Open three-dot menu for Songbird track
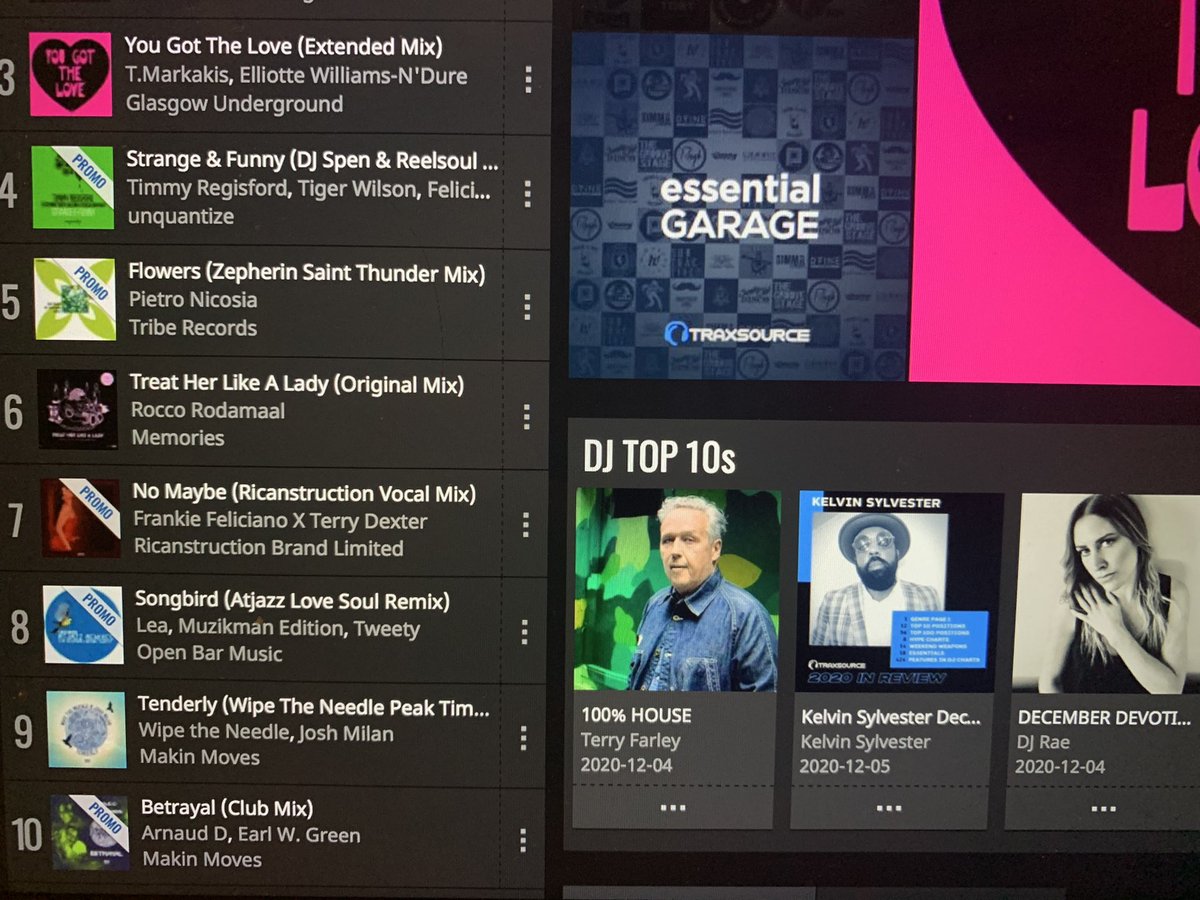 pos(524,631)
